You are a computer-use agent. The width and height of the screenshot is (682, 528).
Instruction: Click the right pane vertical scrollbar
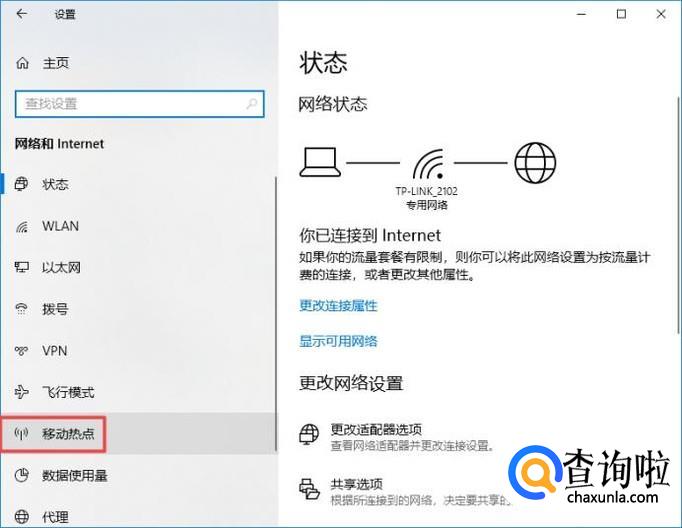pos(678,215)
